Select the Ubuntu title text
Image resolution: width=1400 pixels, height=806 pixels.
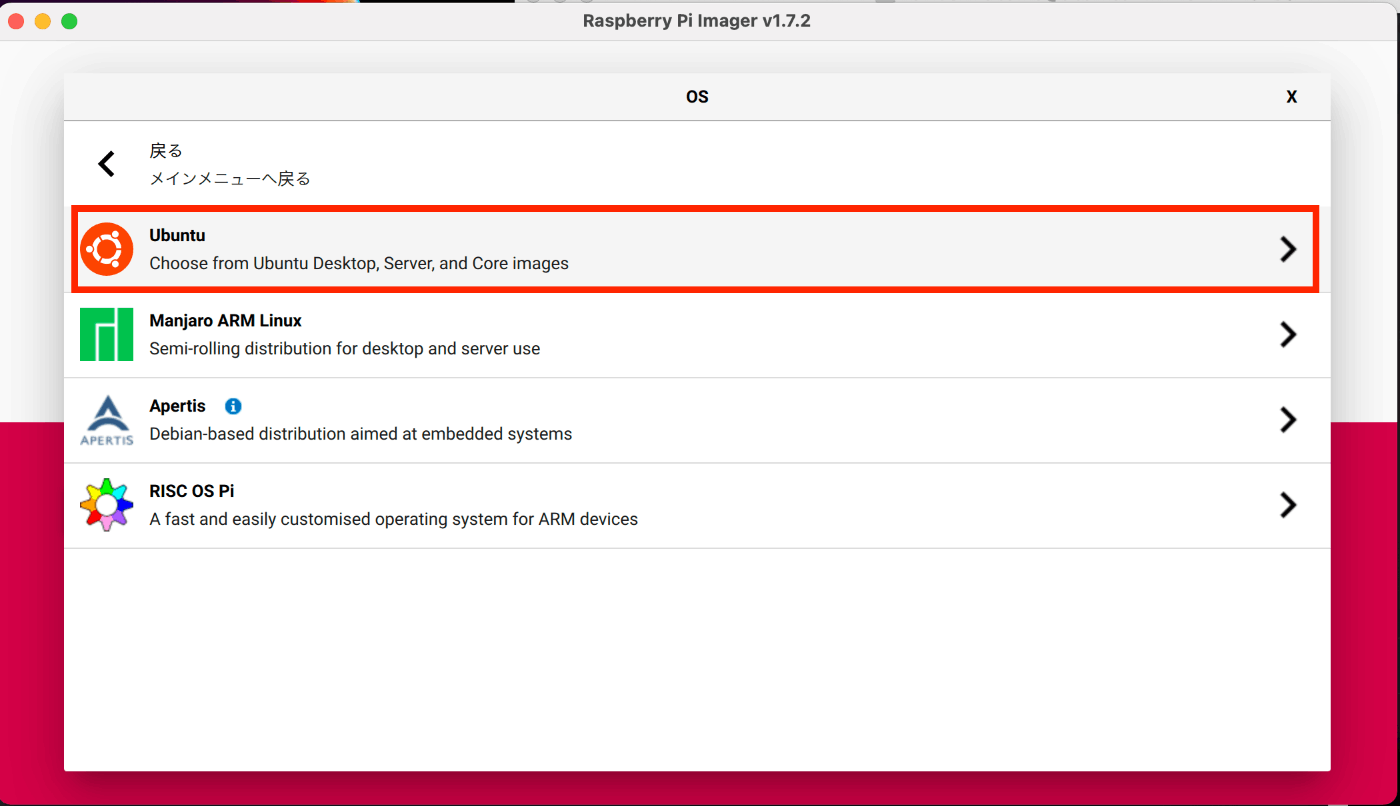[x=177, y=236]
